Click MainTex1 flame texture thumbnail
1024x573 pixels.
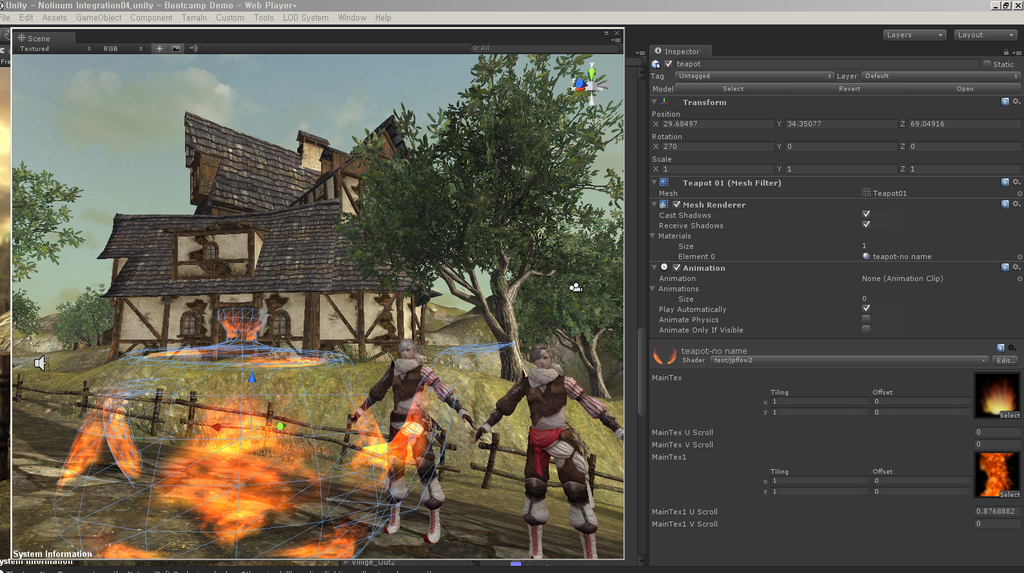[x=997, y=475]
